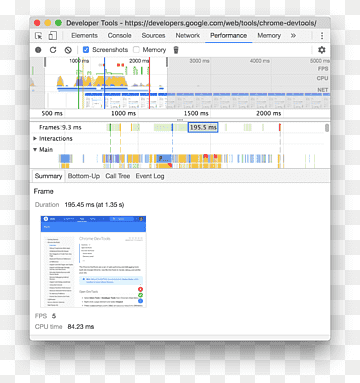Open the Sources tab
360x383 pixels.
(x=153, y=35)
